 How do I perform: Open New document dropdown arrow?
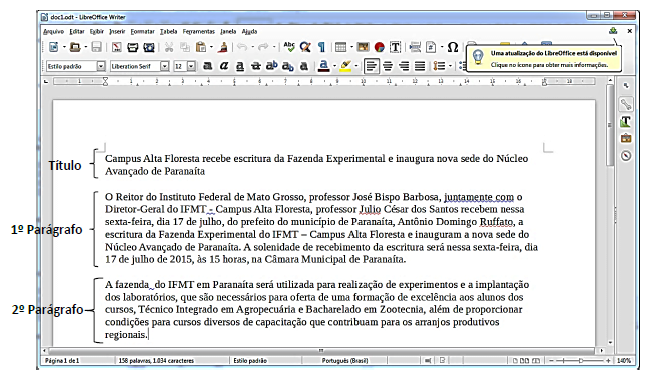[x=64, y=47]
